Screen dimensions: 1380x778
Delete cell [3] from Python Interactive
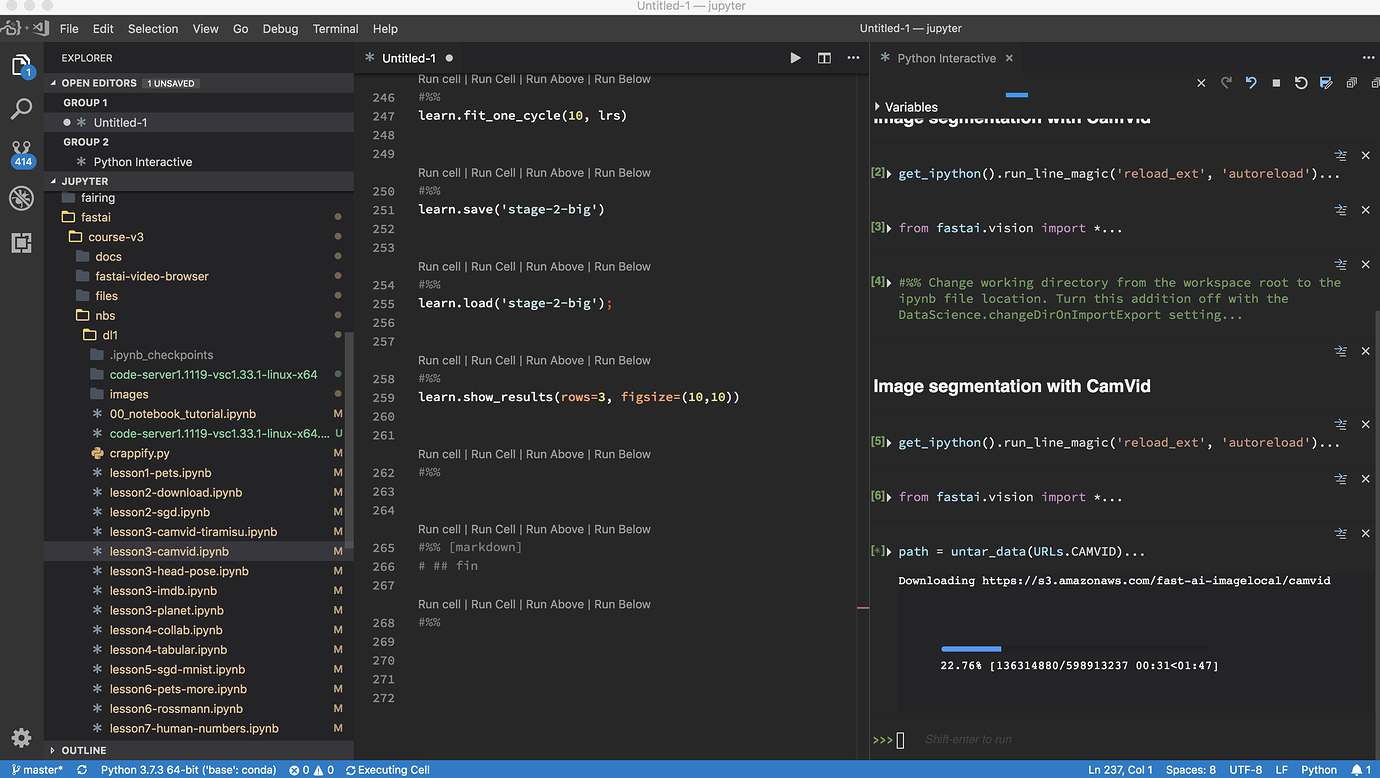1366,210
